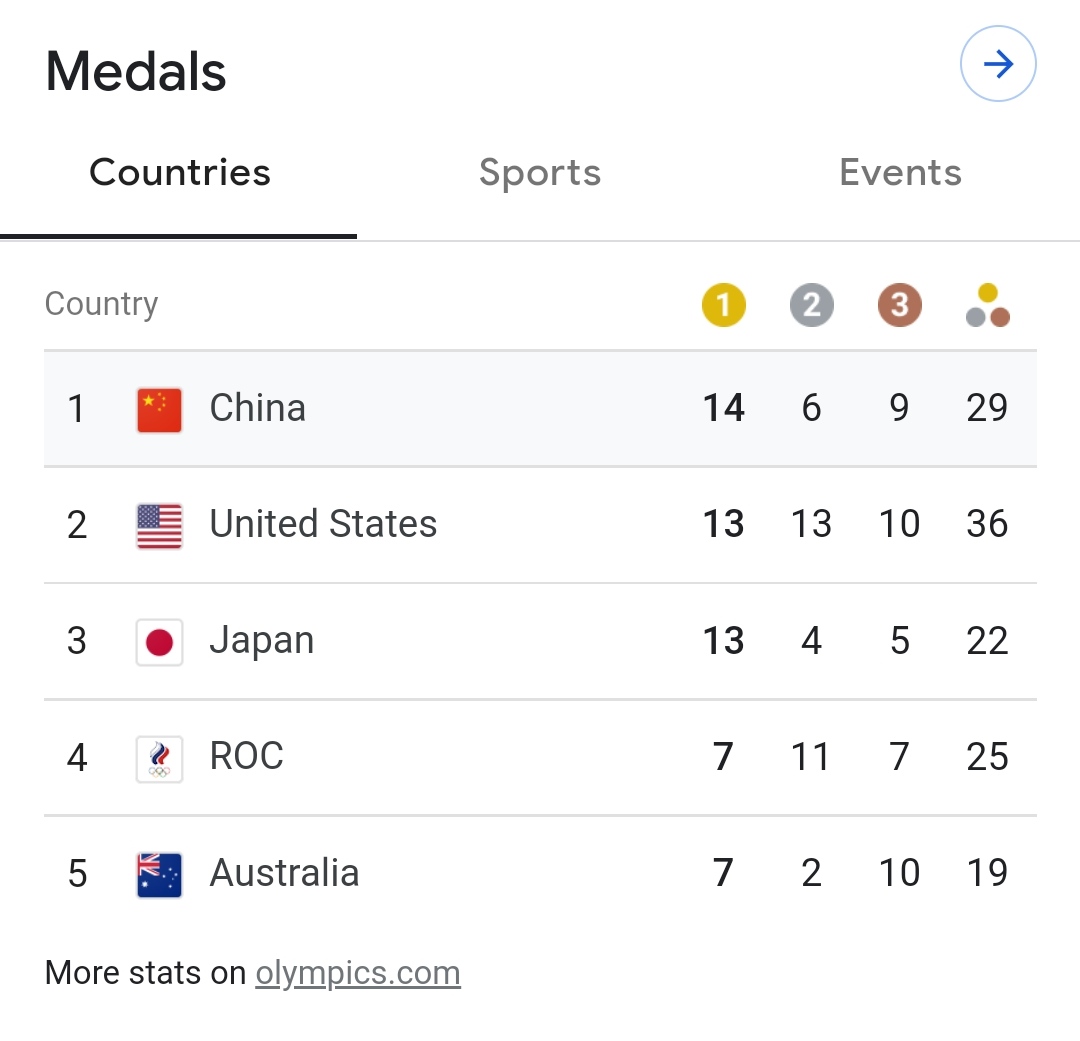Screen dimensions: 1080x1041
Task: Click the ROC flag icon
Action: click(159, 758)
